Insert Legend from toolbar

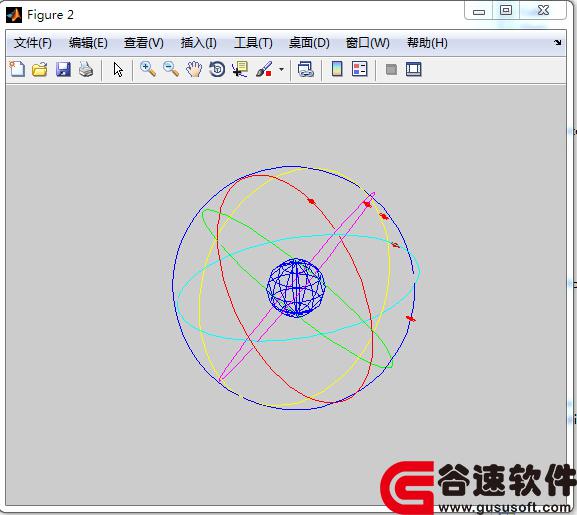pos(360,69)
